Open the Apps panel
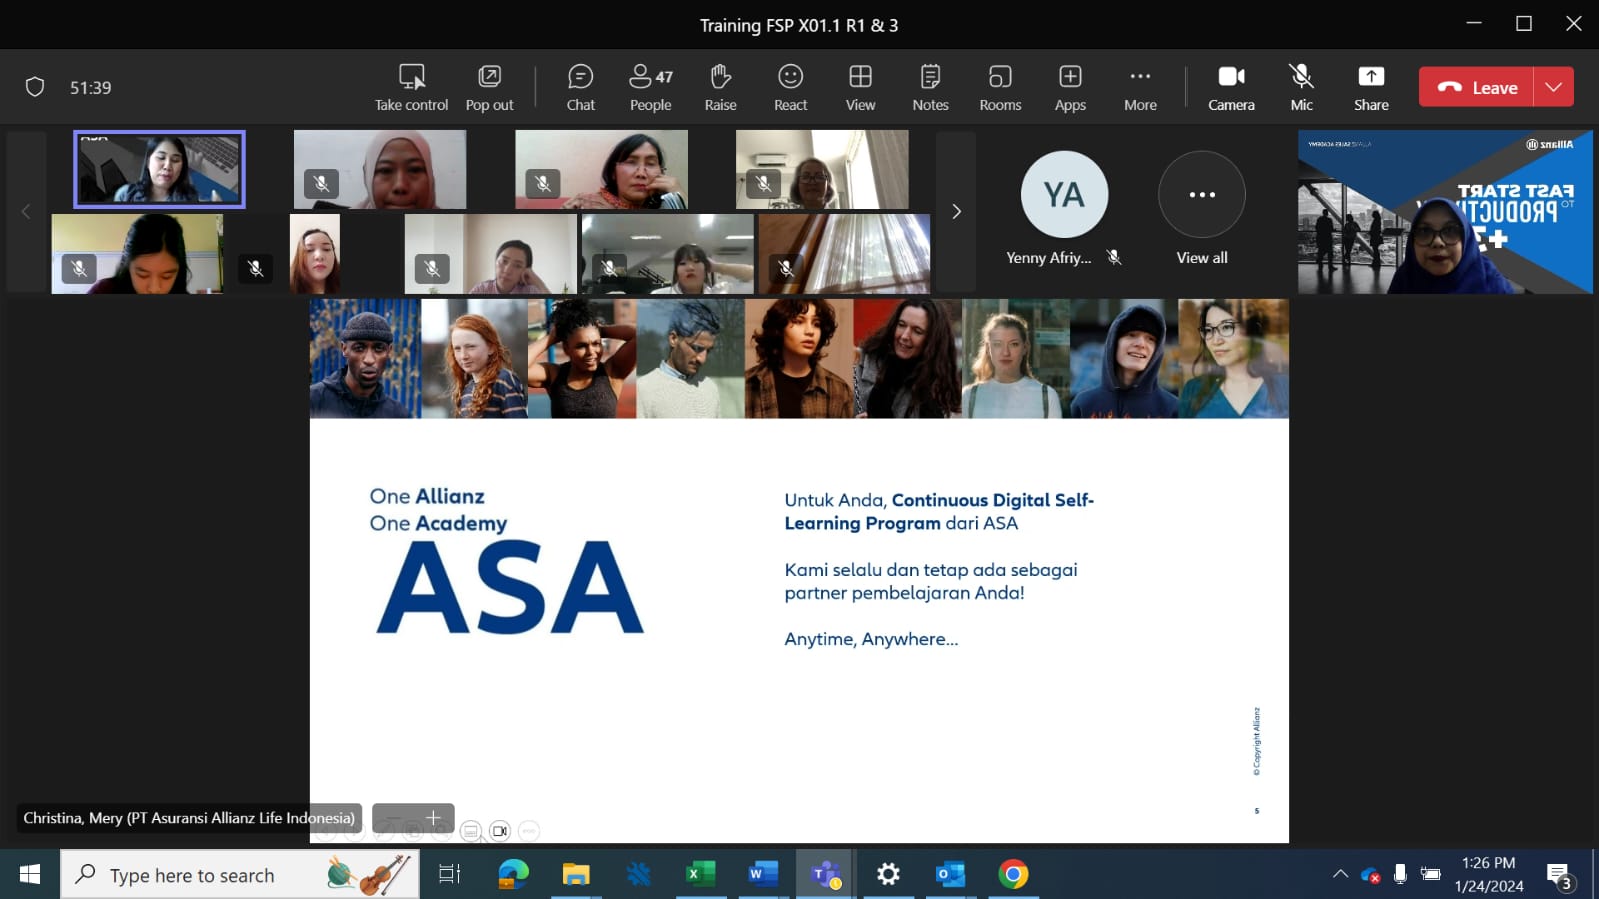The image size is (1599, 899). pos(1070,88)
